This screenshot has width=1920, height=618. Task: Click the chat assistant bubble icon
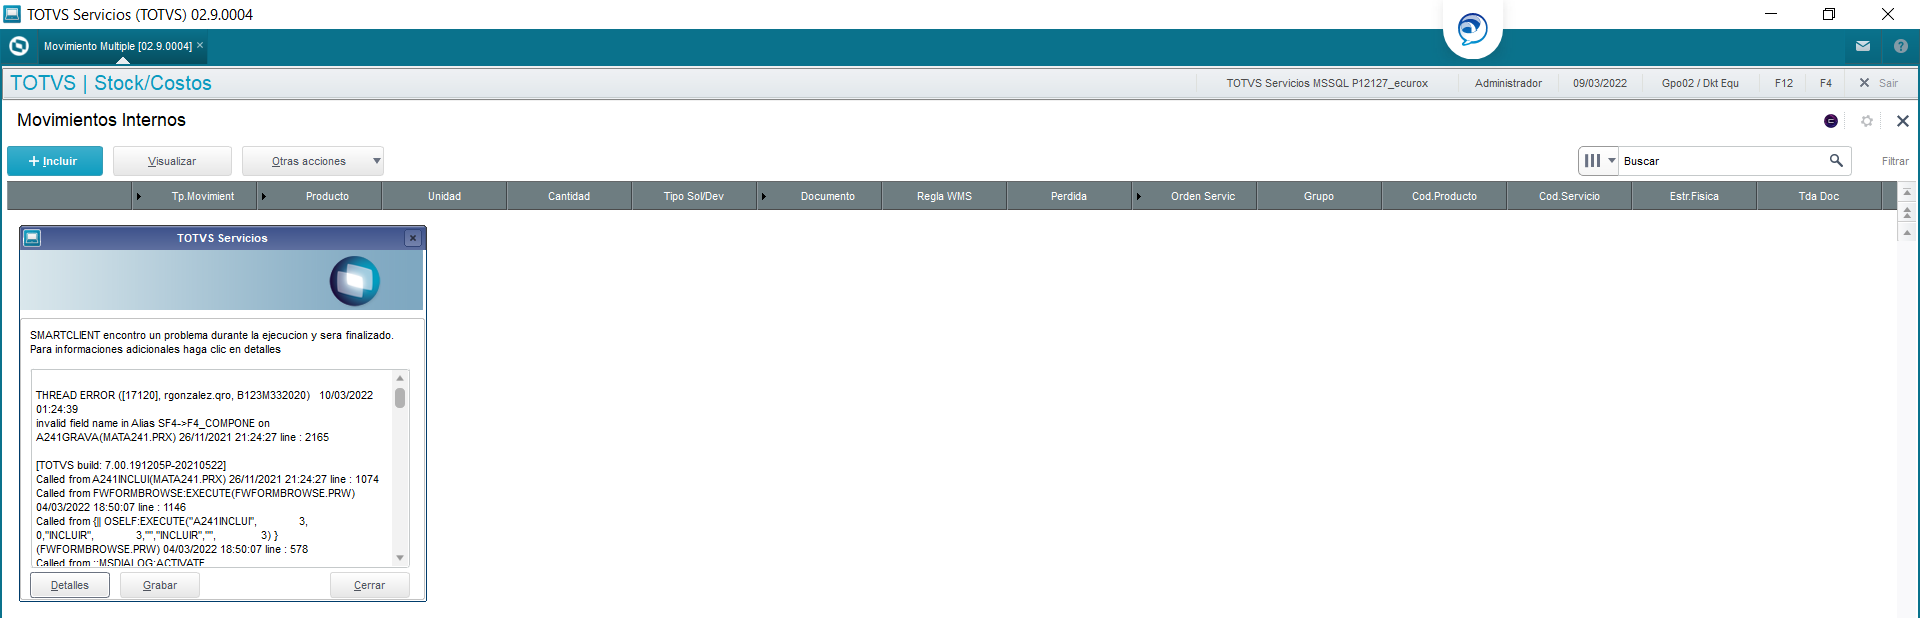coord(1472,29)
